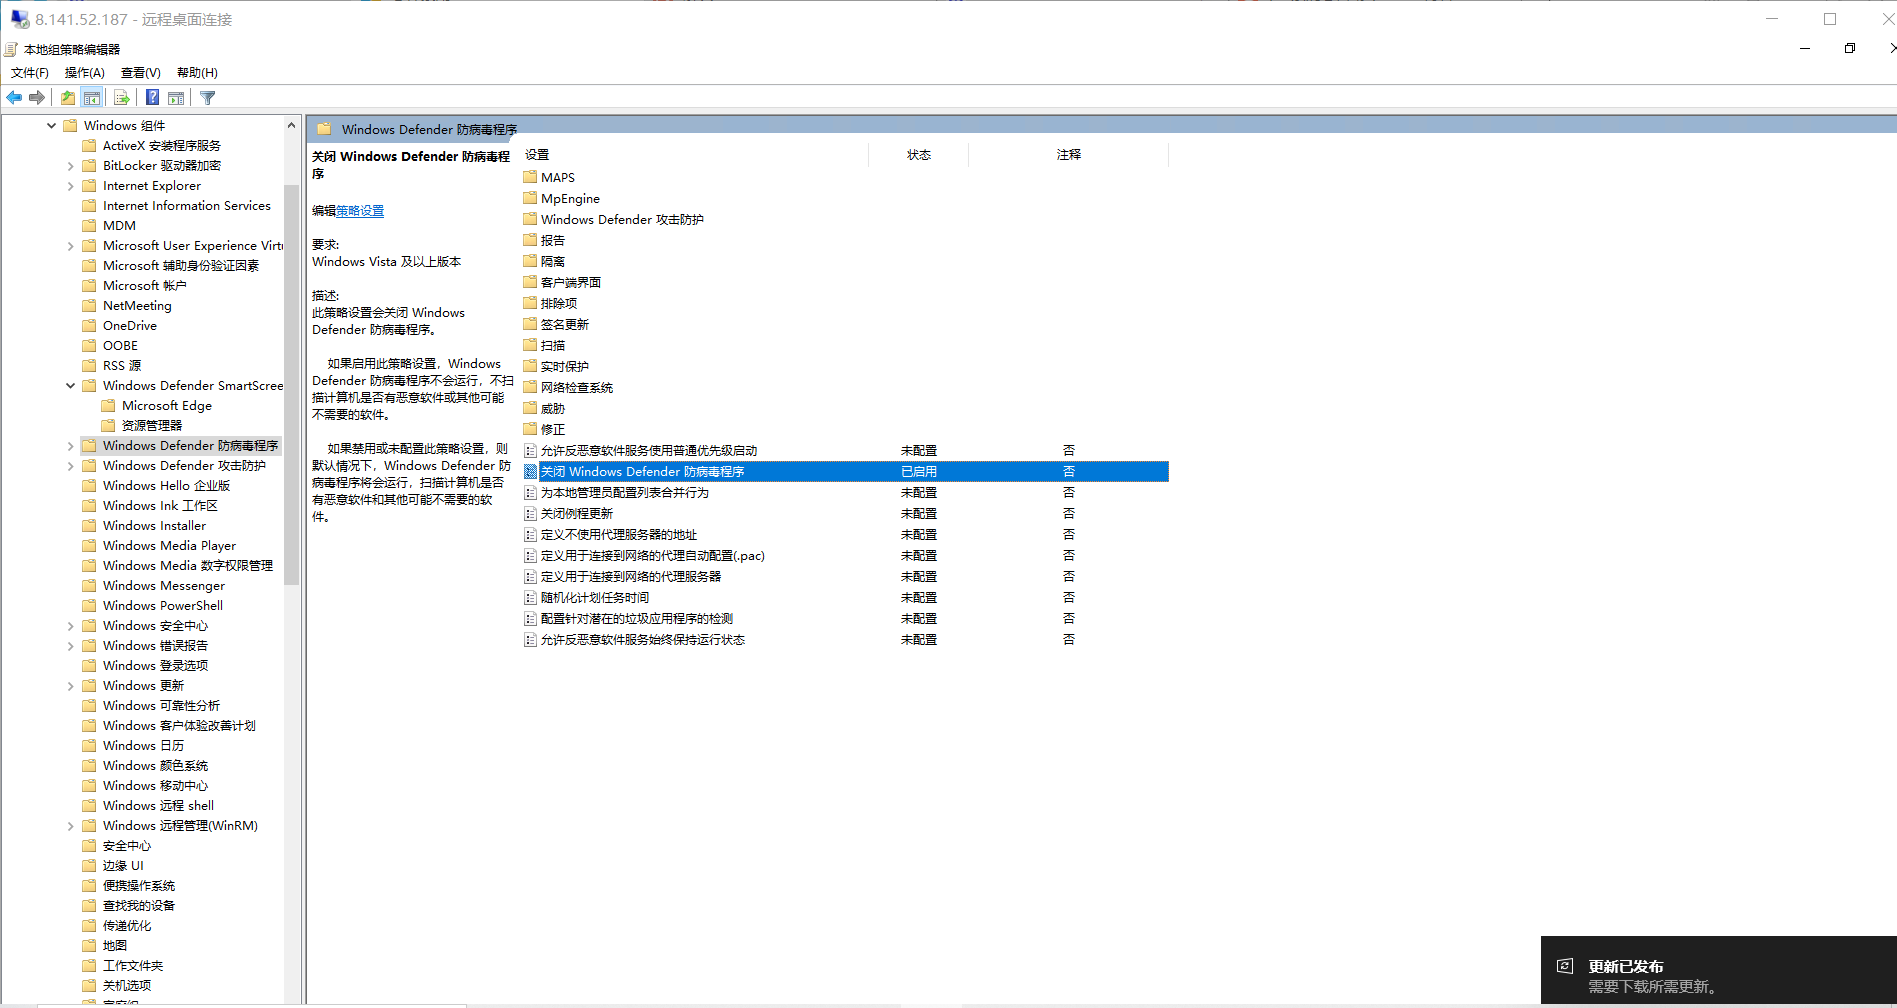
Task: Click the Filter funnel toolbar icon
Action: (208, 98)
